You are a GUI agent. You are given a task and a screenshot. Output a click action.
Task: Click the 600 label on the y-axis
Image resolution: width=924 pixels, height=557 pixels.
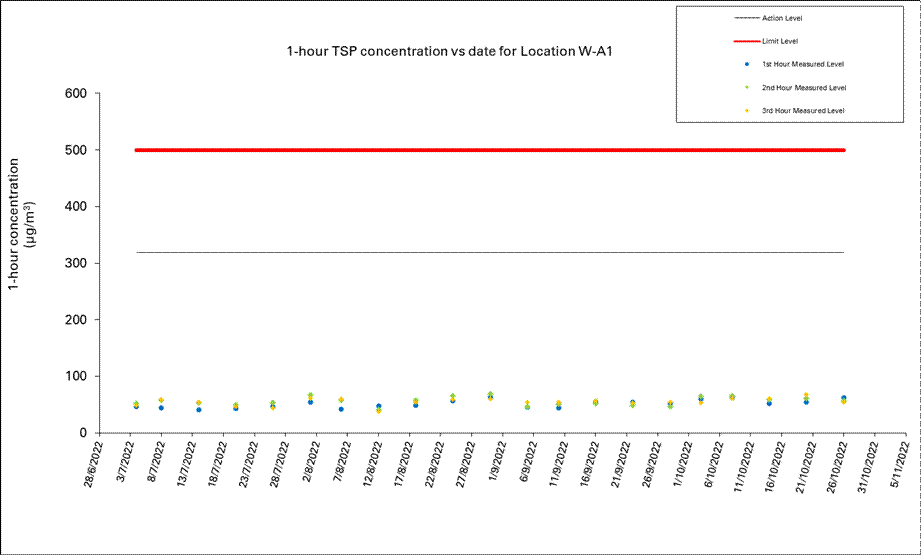[x=75, y=94]
